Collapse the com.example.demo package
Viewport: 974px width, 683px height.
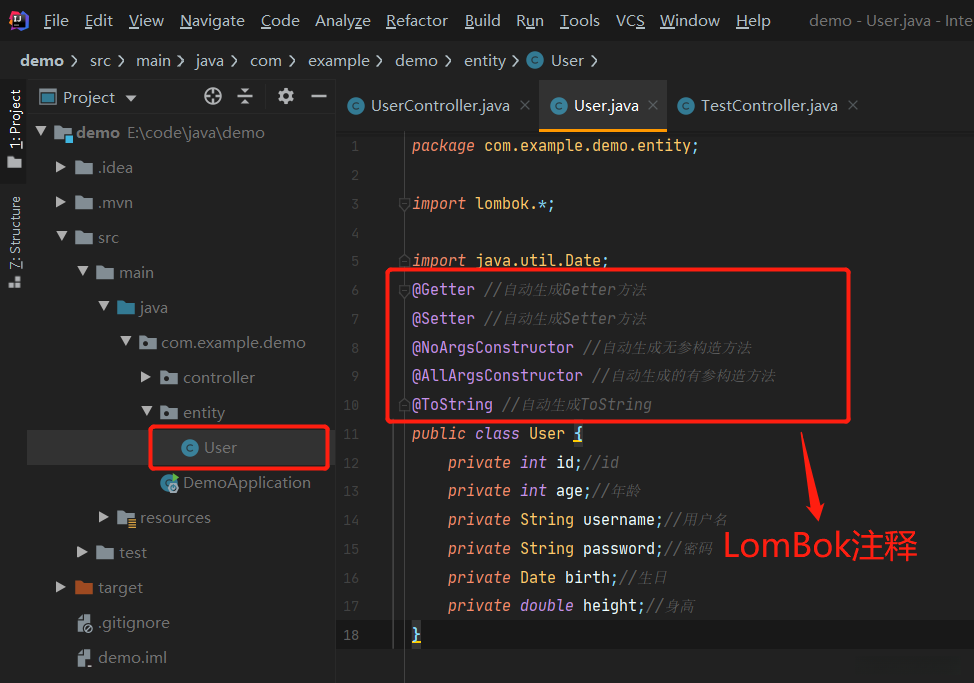[126, 342]
